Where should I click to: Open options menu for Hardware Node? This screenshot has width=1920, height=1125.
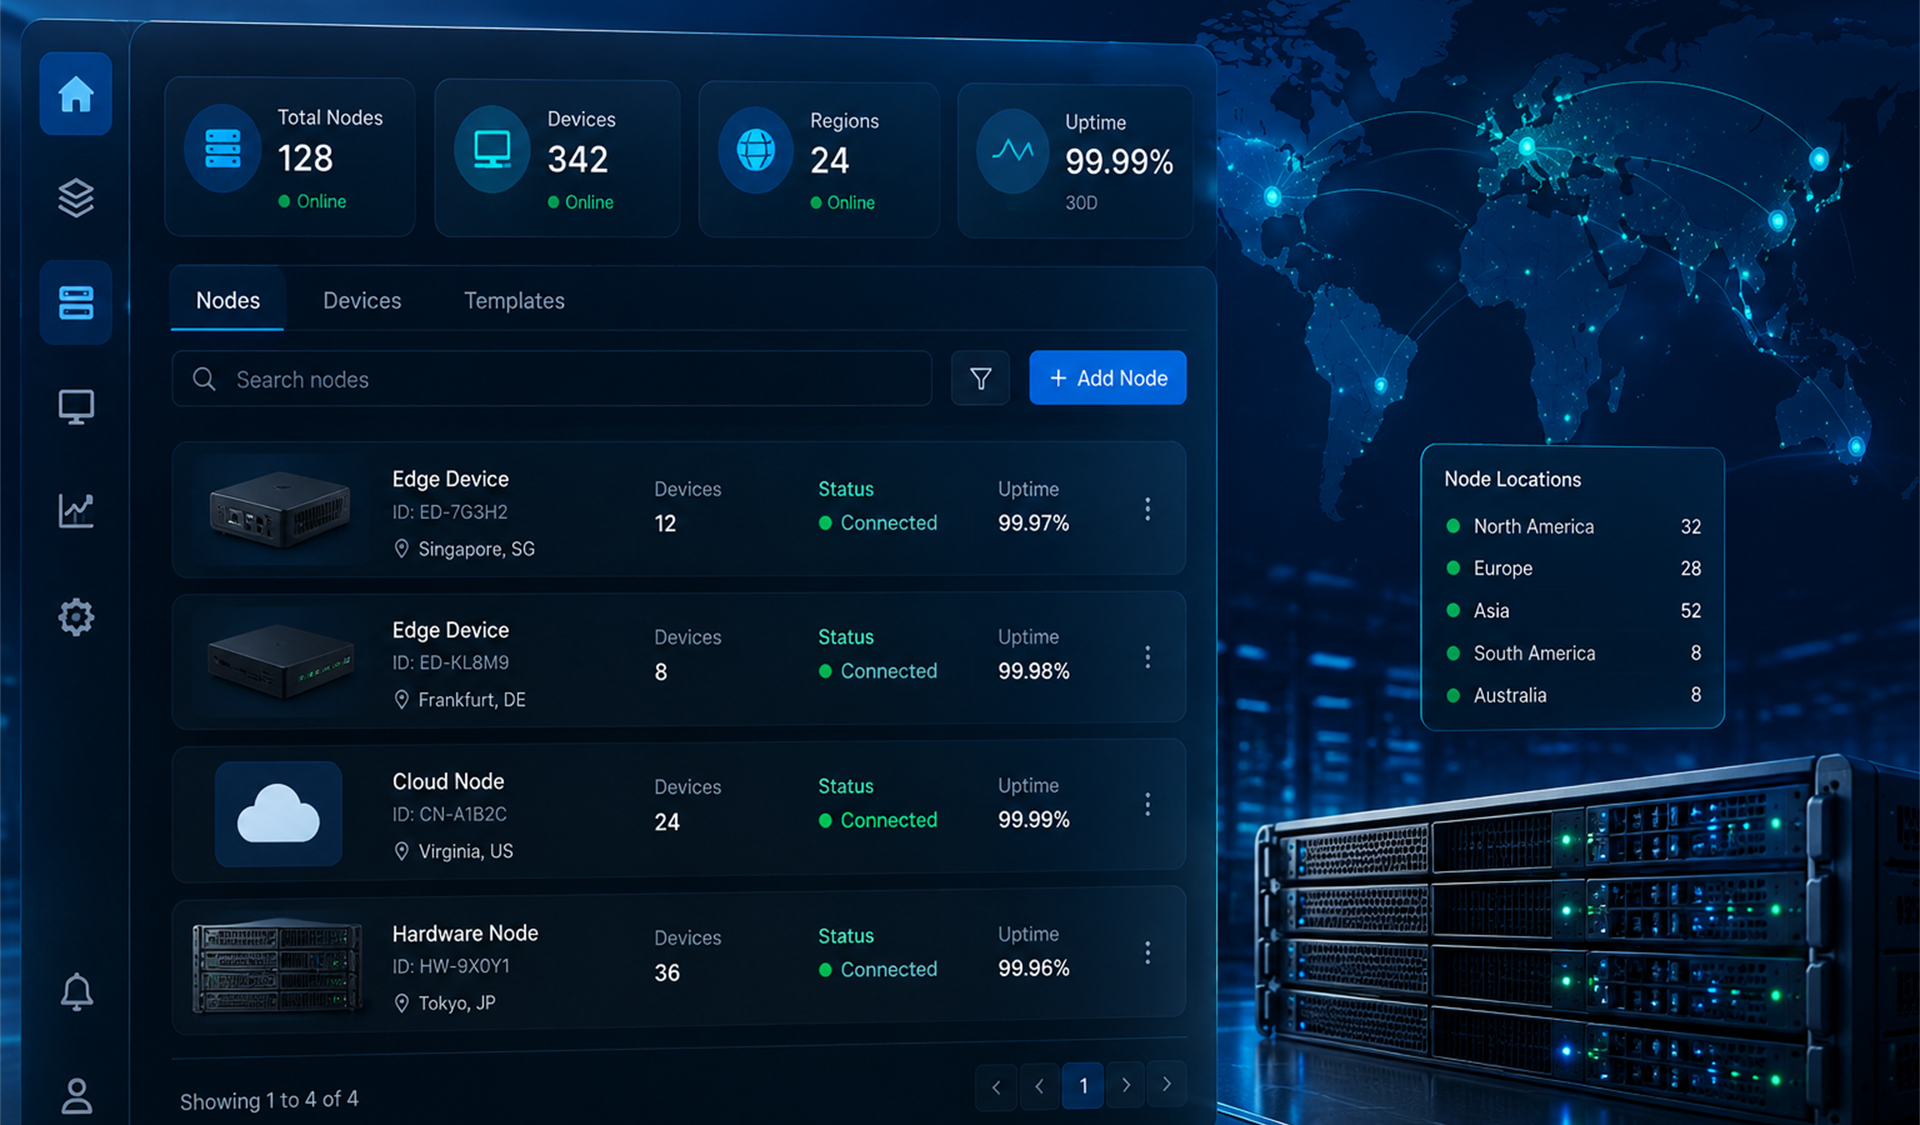coord(1148,953)
